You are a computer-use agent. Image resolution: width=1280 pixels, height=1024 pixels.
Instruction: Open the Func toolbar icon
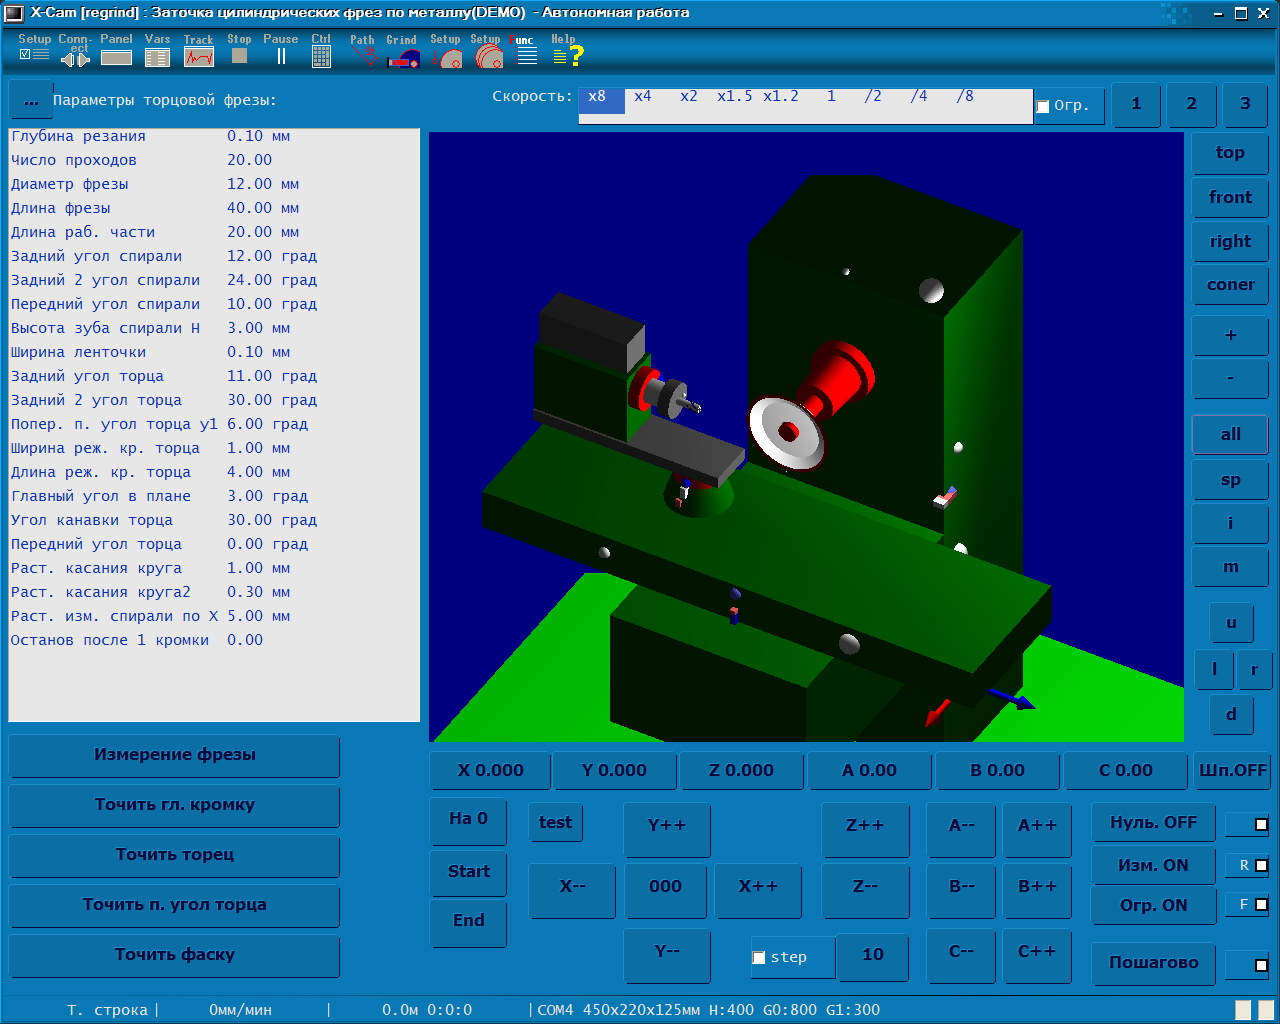(526, 50)
